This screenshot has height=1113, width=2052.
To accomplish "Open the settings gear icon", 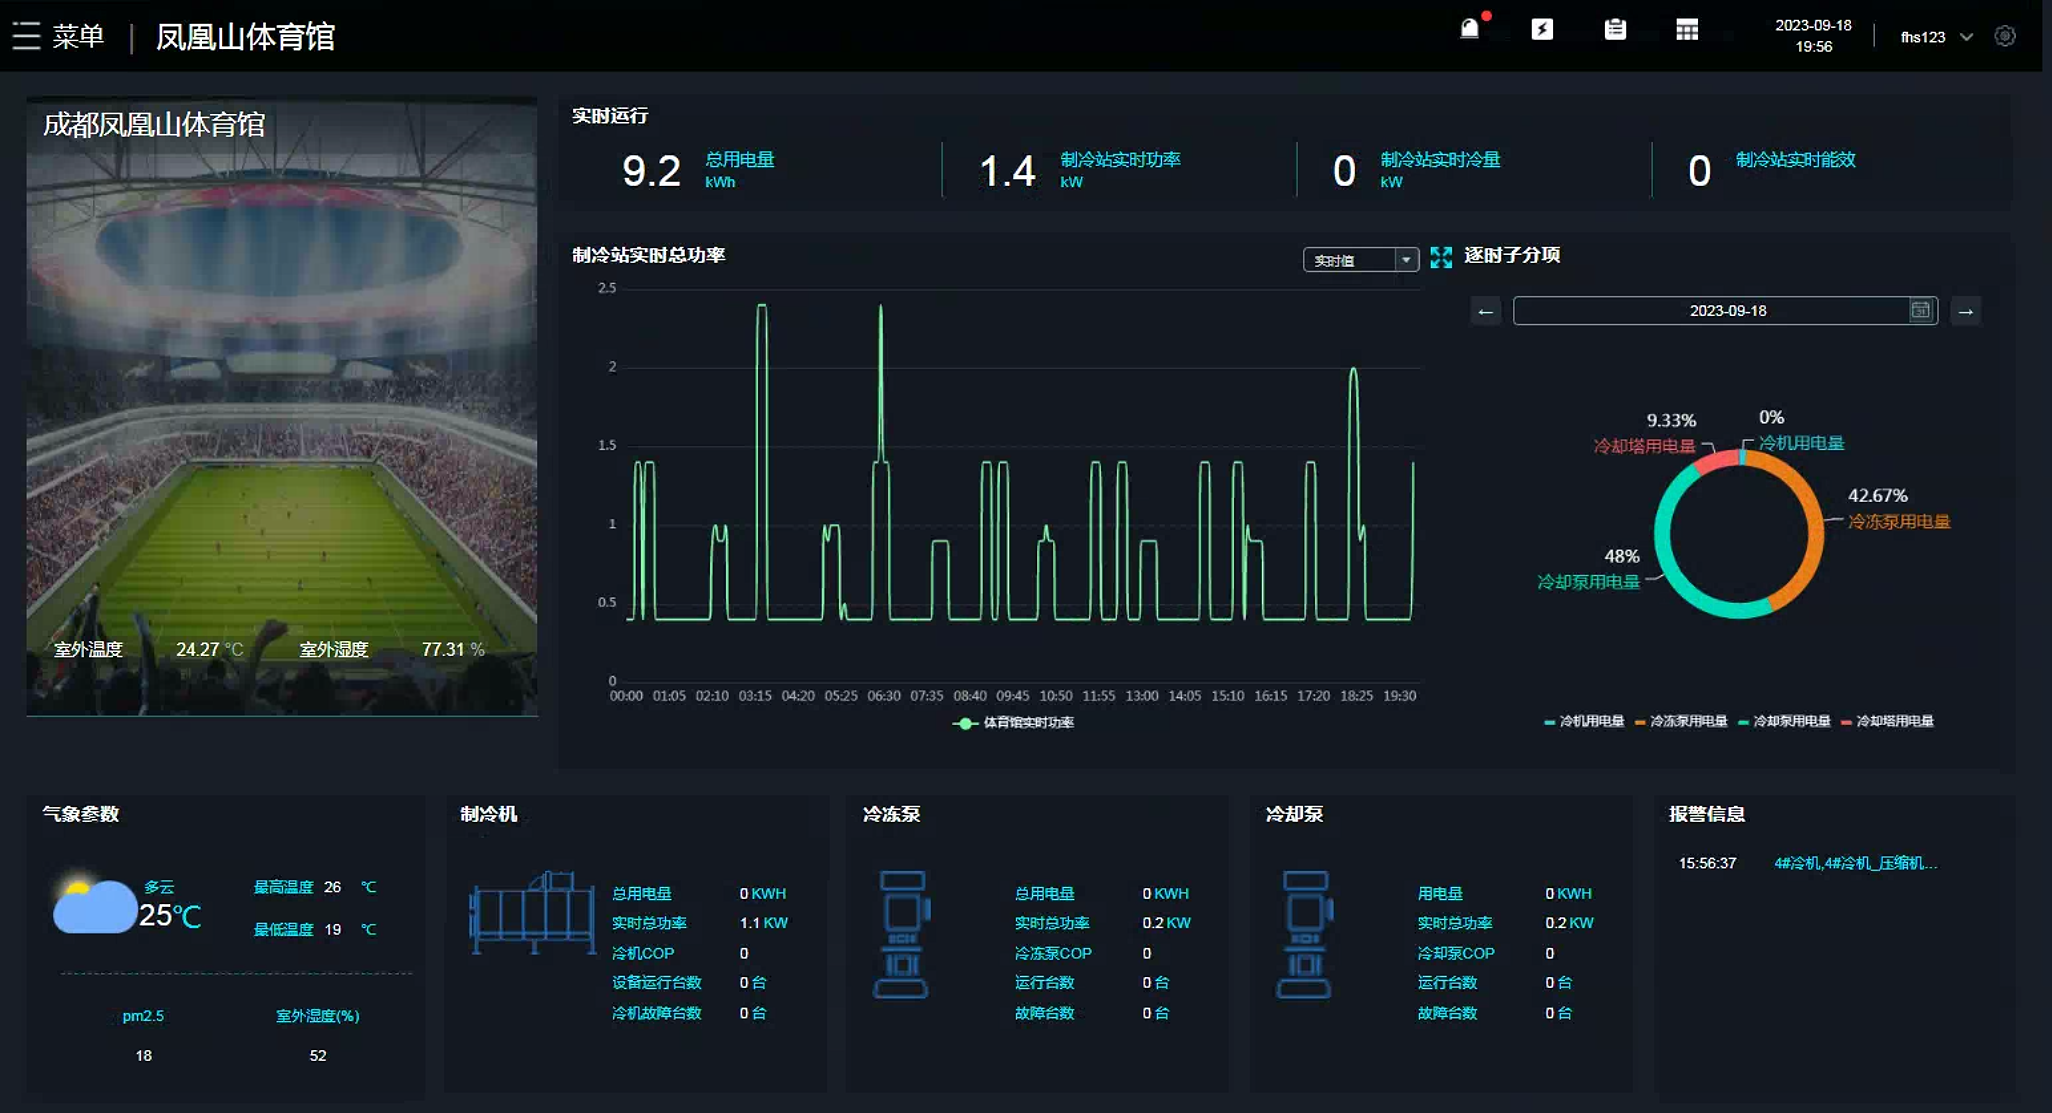I will [2005, 36].
